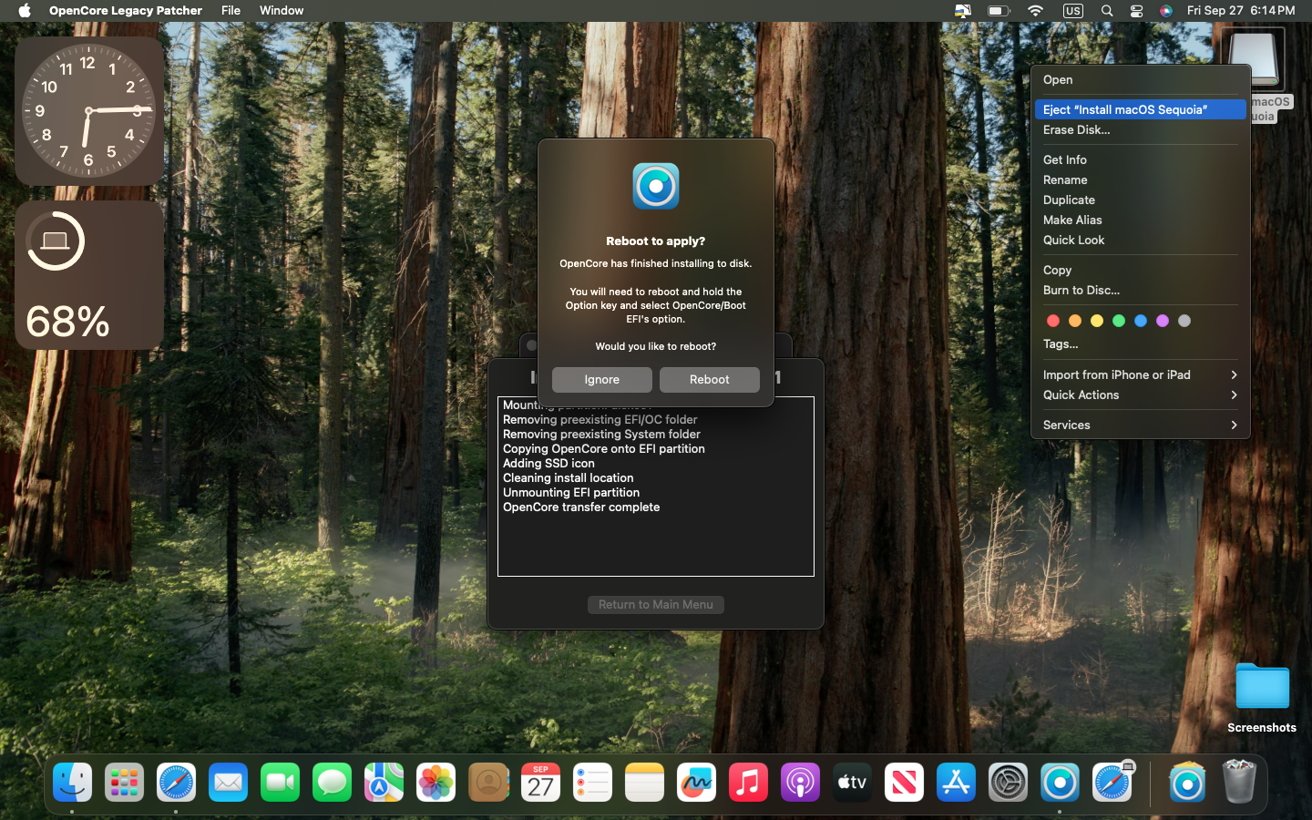
Task: Expand the Services submenu
Action: 1140,425
